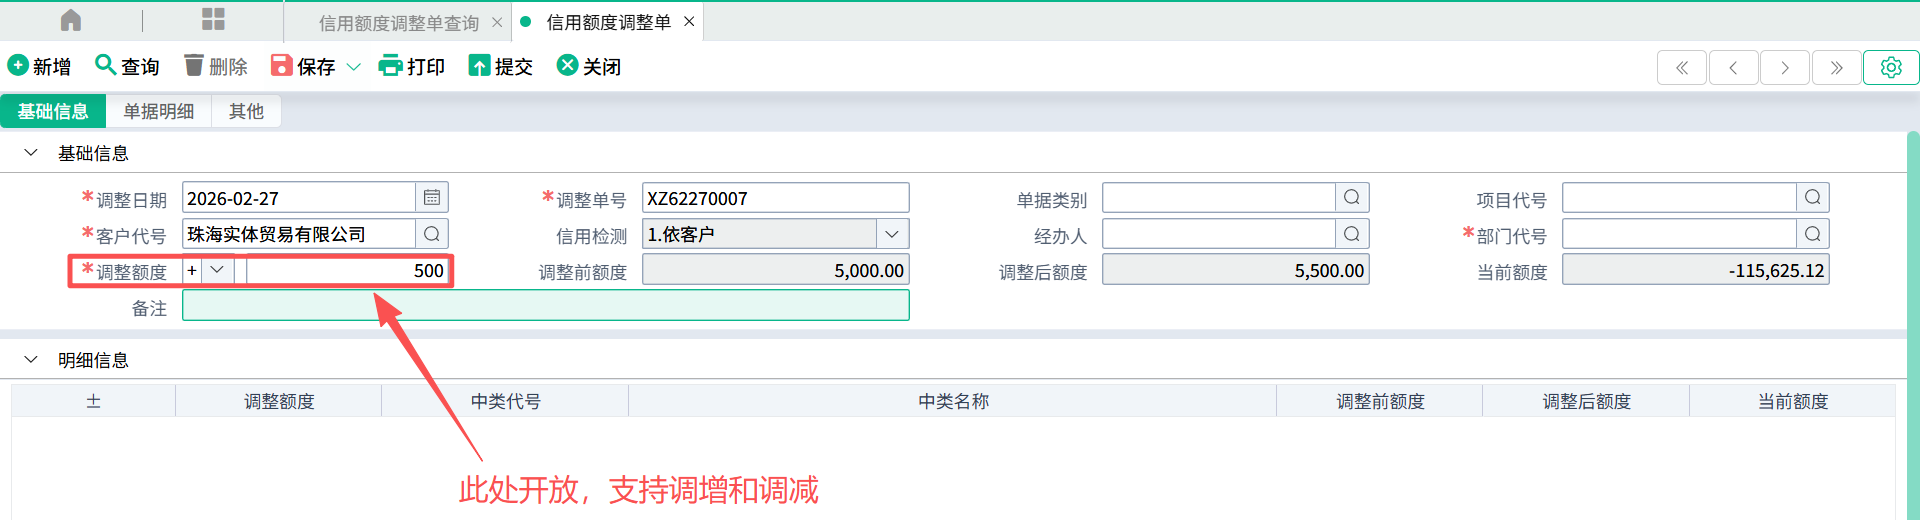The image size is (1920, 520).
Task: Open lookup for 部门代号 field
Action: pos(1812,234)
